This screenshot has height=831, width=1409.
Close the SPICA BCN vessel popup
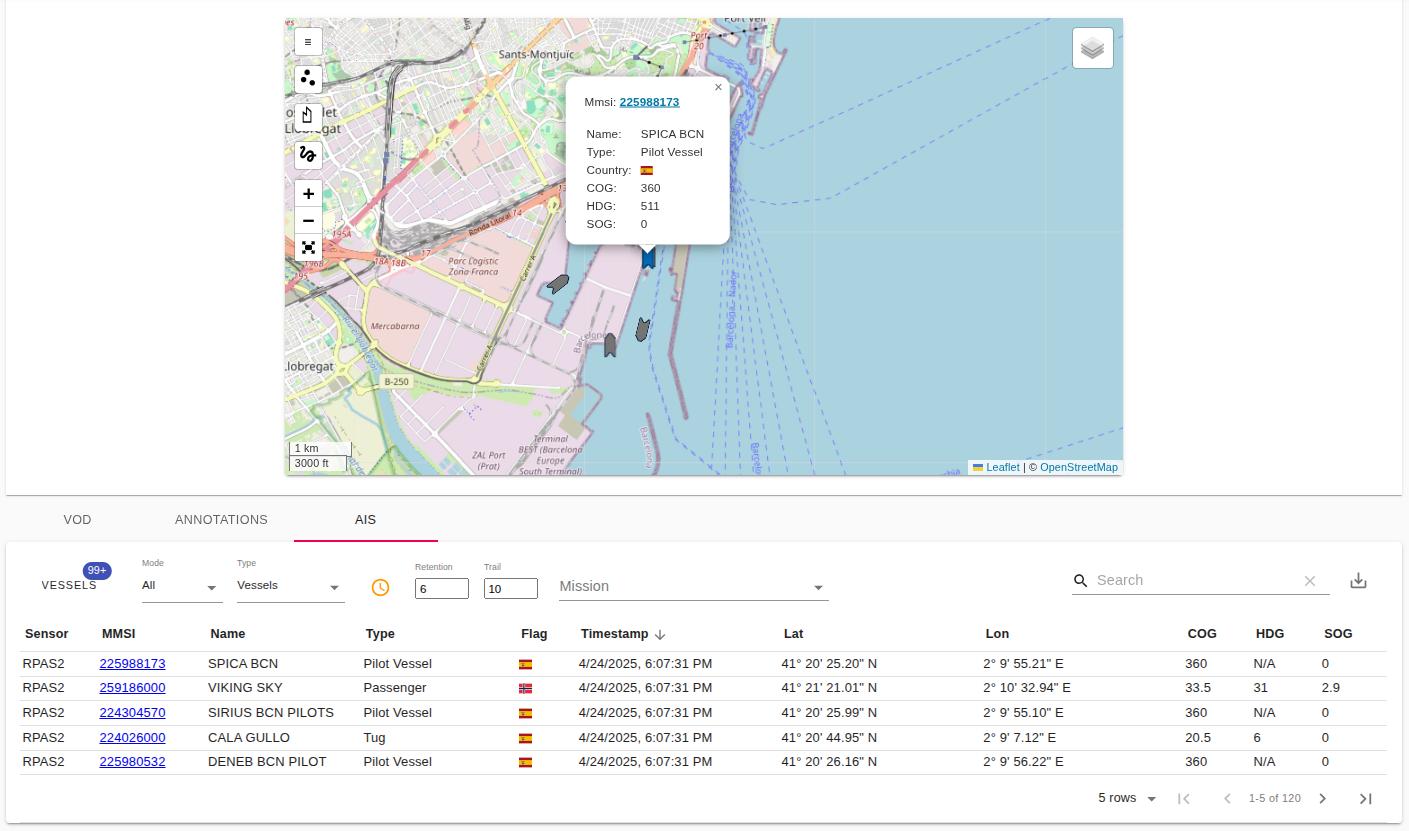[x=718, y=87]
